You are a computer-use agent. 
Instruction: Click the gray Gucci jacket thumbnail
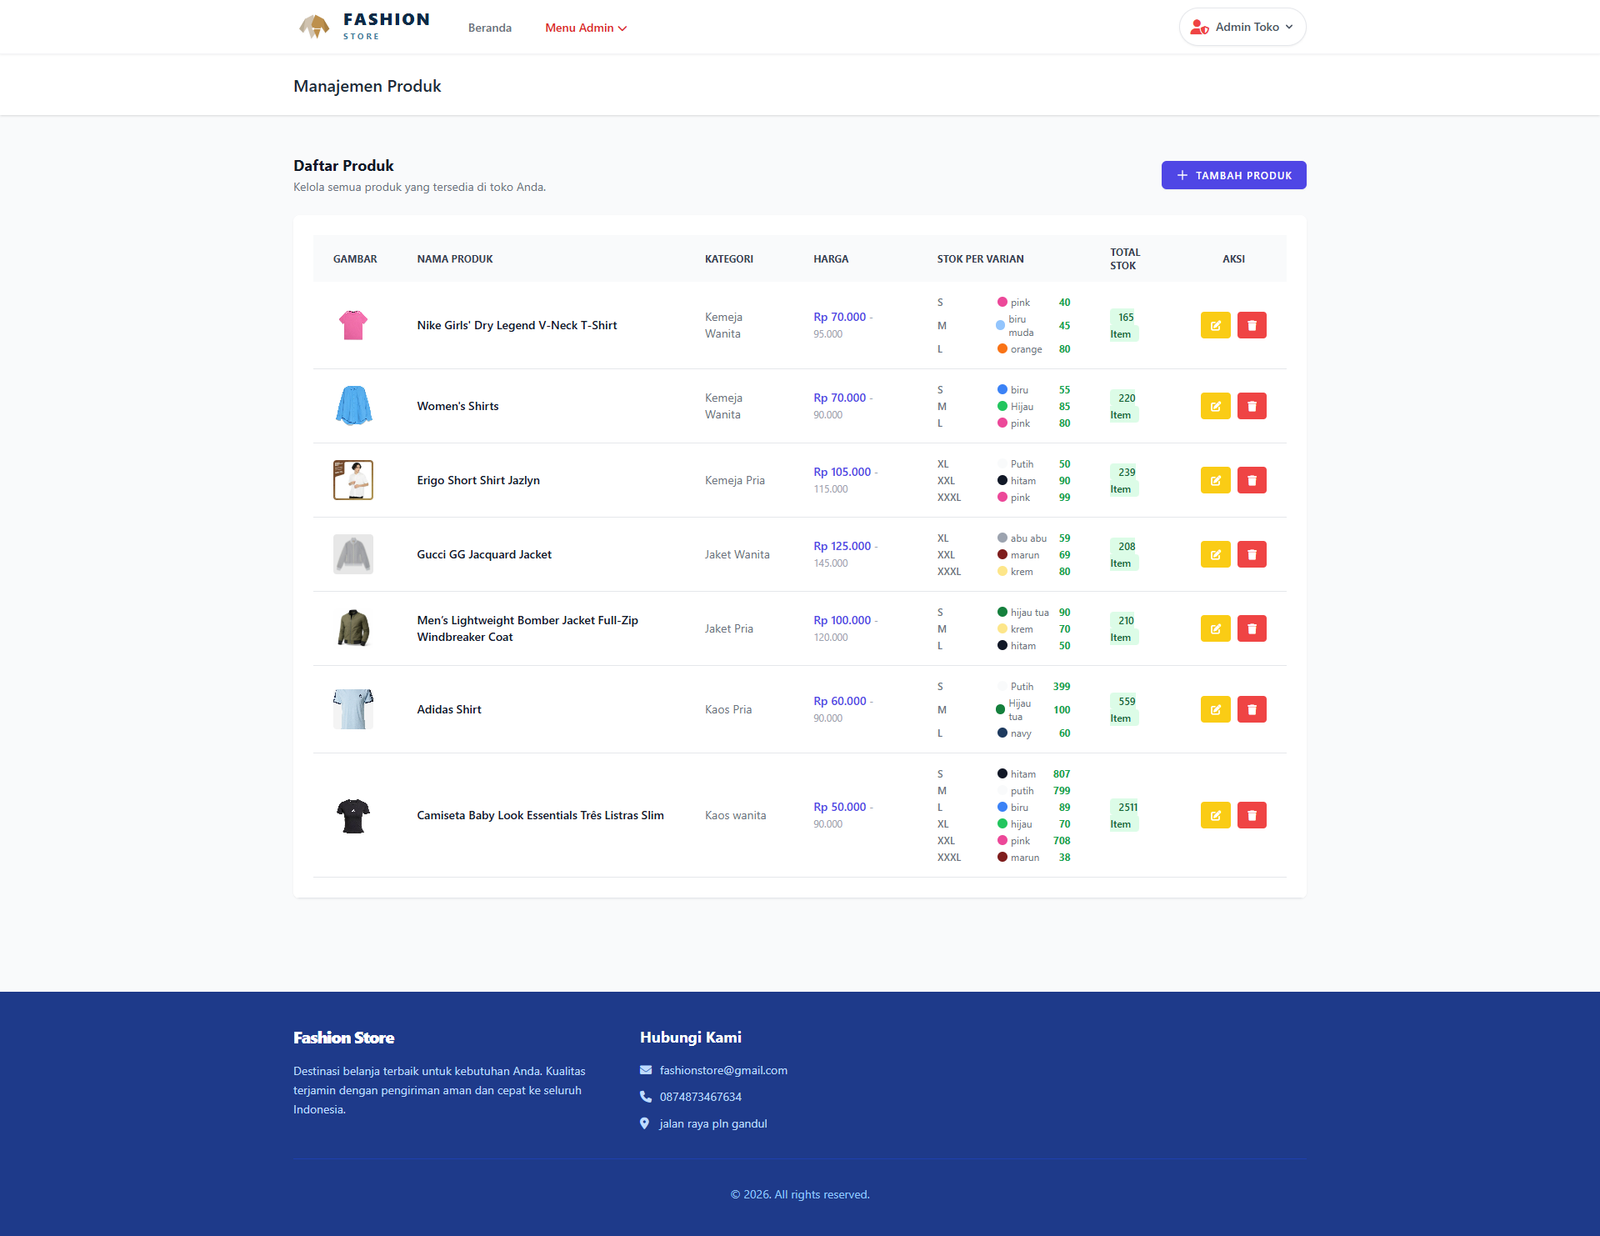(353, 554)
